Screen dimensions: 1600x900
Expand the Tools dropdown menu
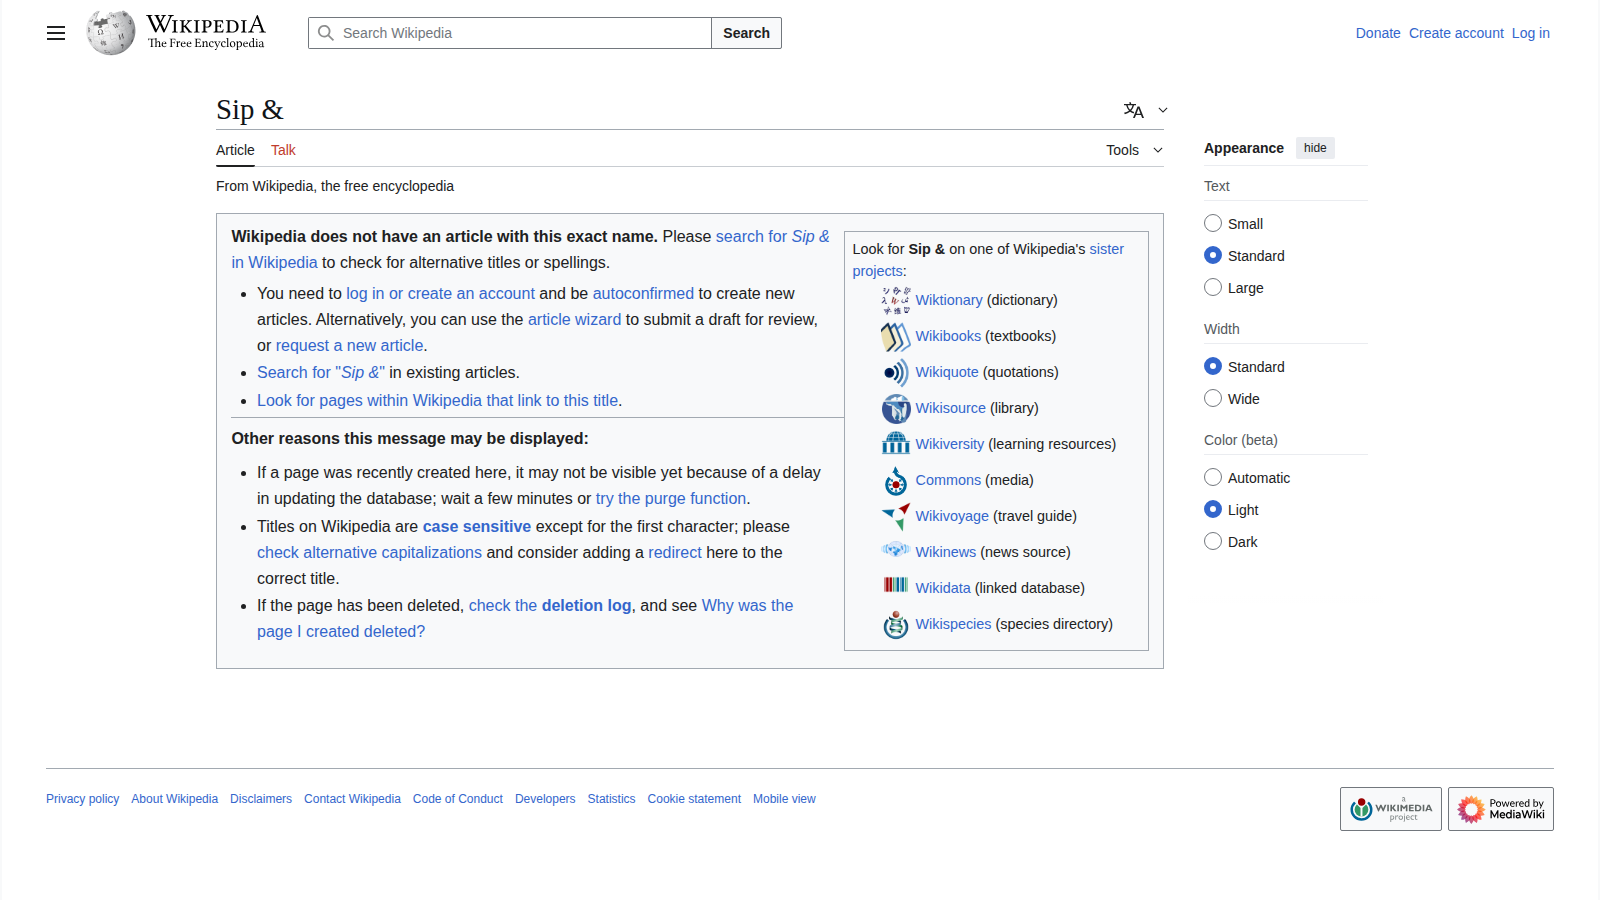(x=1134, y=150)
